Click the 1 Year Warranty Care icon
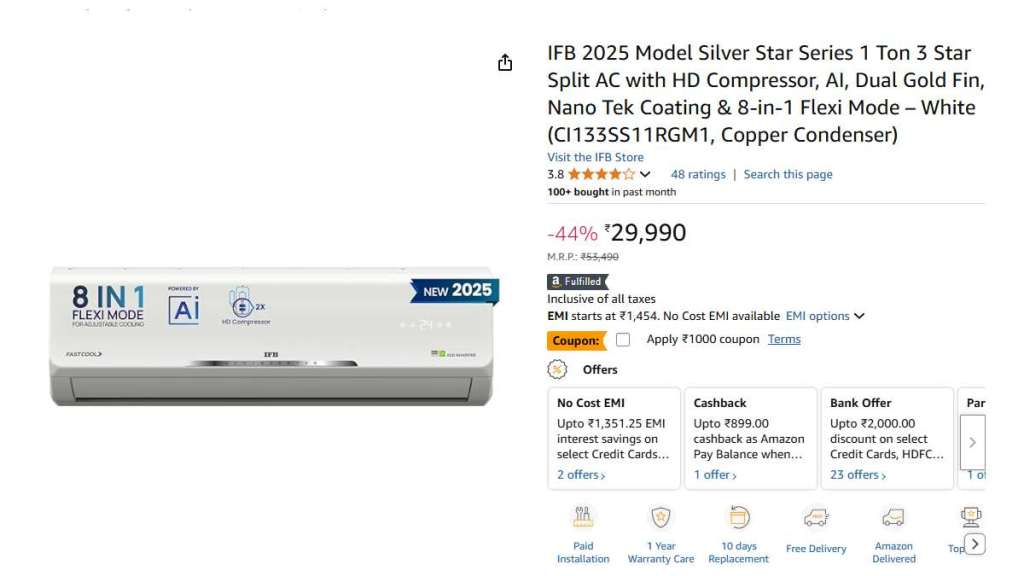The image size is (1024, 576). 660,517
